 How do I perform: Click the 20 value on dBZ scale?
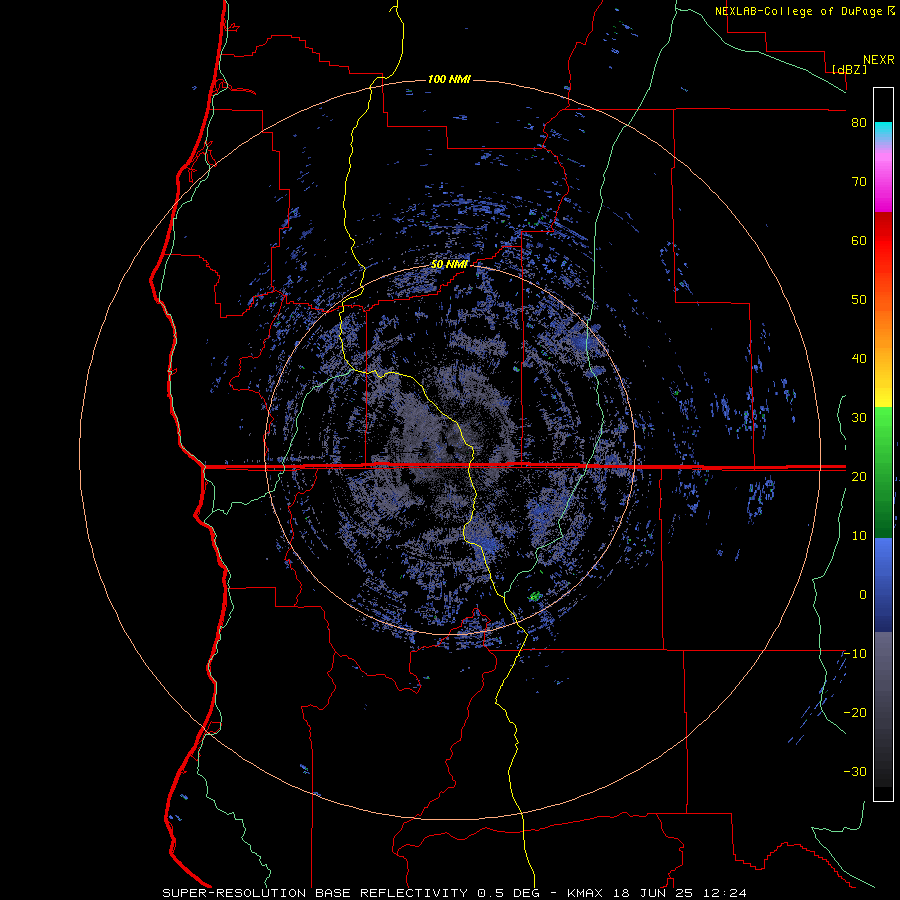tap(859, 476)
